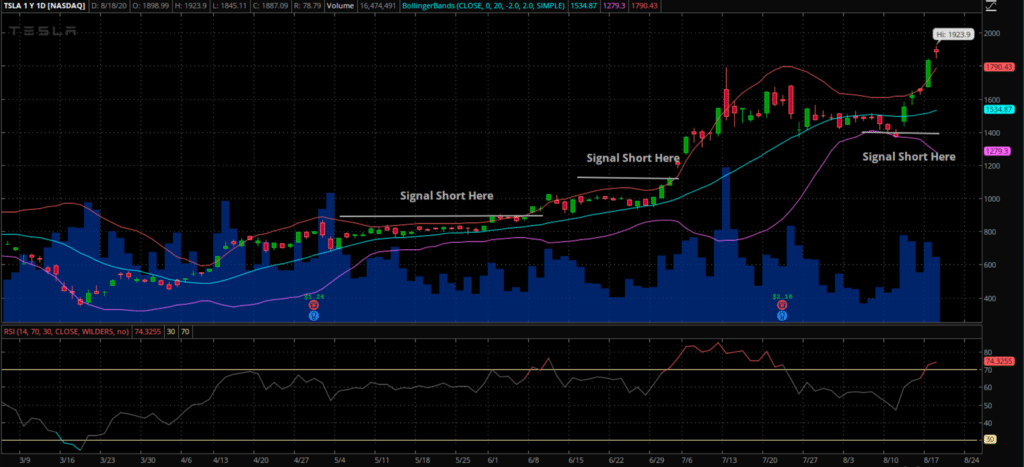This screenshot has height=467, width=1024.
Task: Click the red earnings icon below $1.24
Action: (314, 305)
